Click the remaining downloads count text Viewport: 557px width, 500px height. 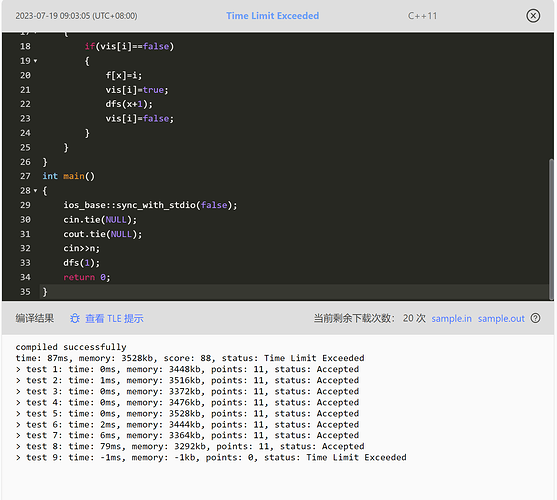coord(369,318)
